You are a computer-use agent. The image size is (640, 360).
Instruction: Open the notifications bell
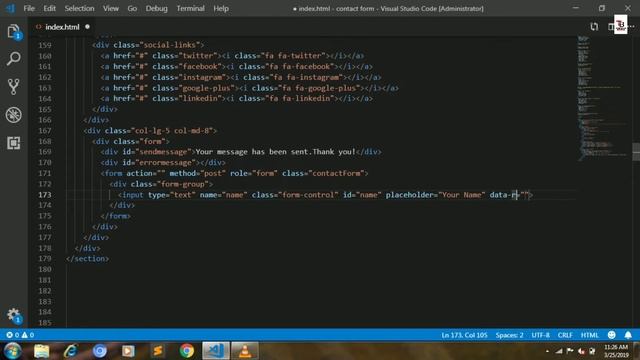point(628,335)
